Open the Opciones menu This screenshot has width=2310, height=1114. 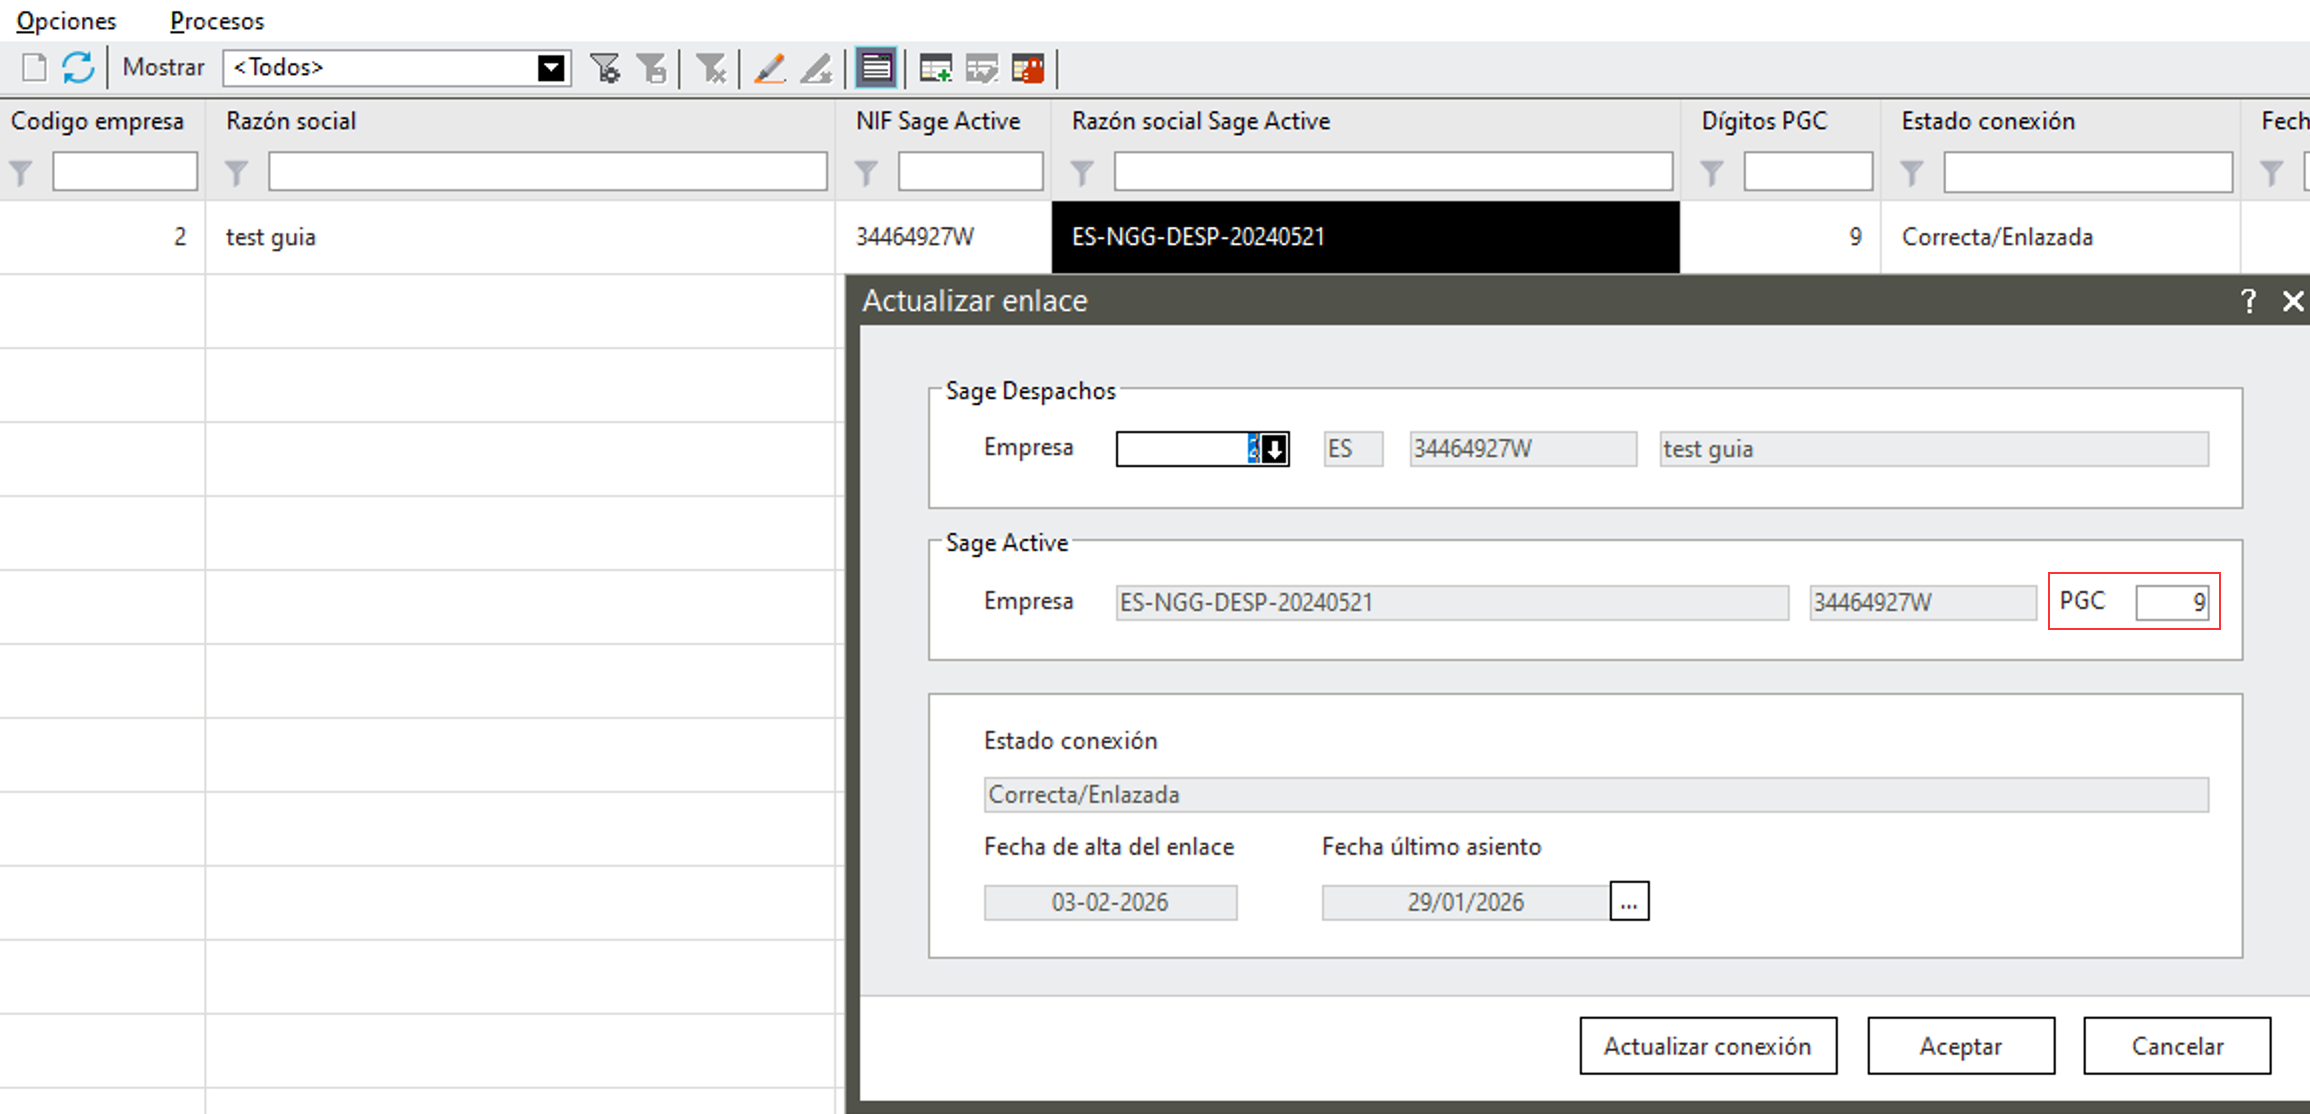(x=66, y=20)
